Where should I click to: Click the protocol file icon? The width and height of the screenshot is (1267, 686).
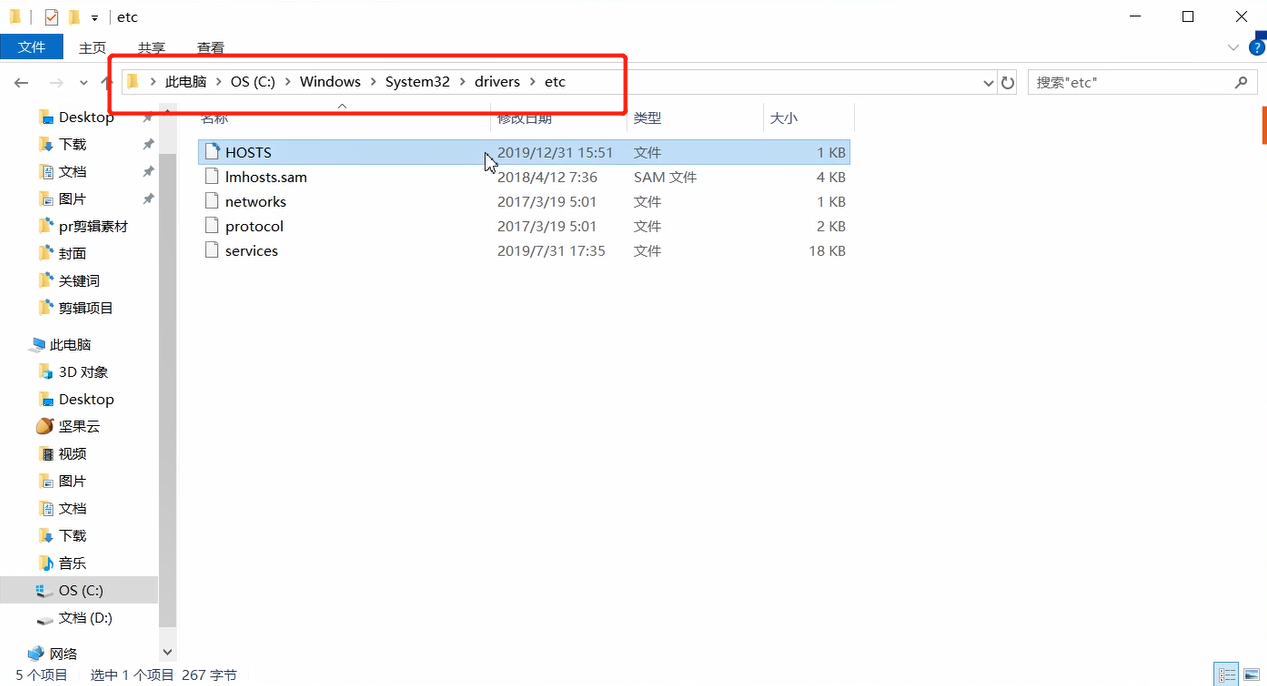click(x=211, y=226)
